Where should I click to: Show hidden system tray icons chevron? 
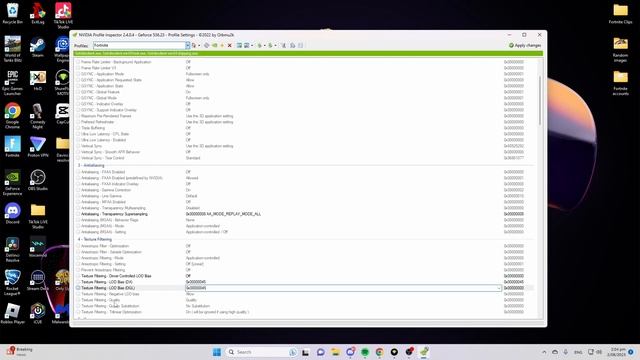click(544, 352)
